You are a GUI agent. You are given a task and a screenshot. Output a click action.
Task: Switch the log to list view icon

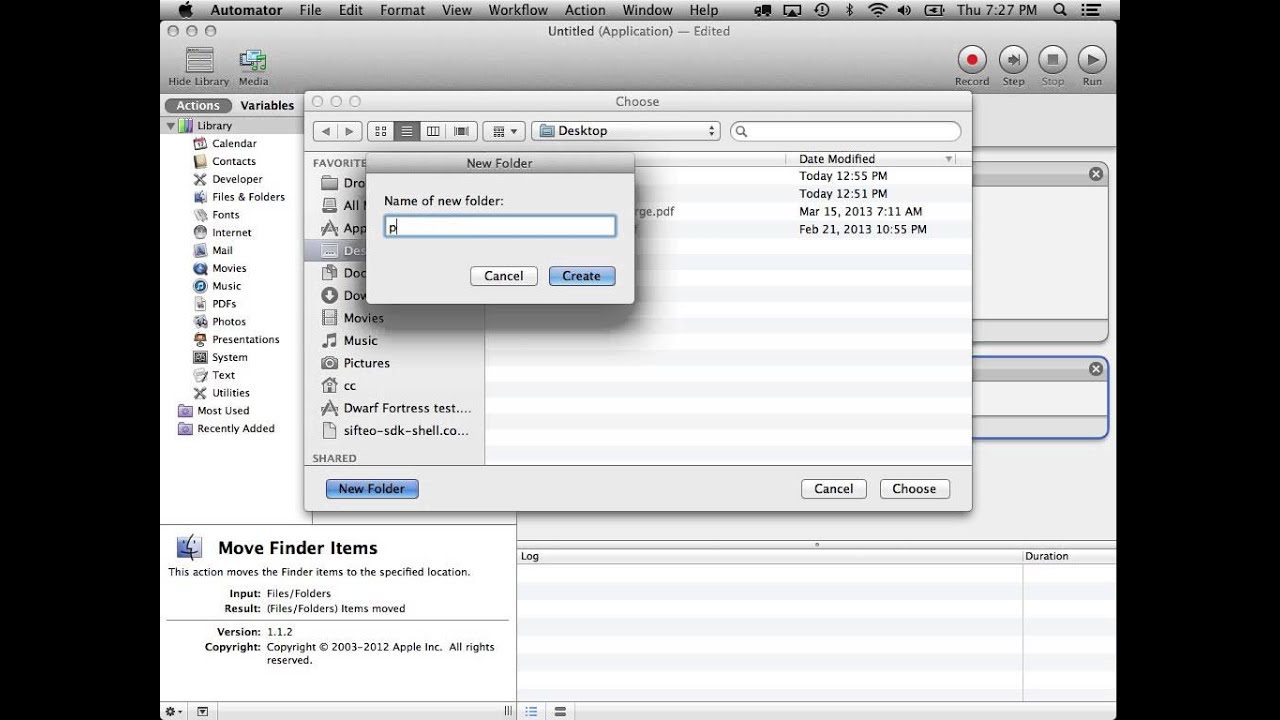click(x=531, y=711)
